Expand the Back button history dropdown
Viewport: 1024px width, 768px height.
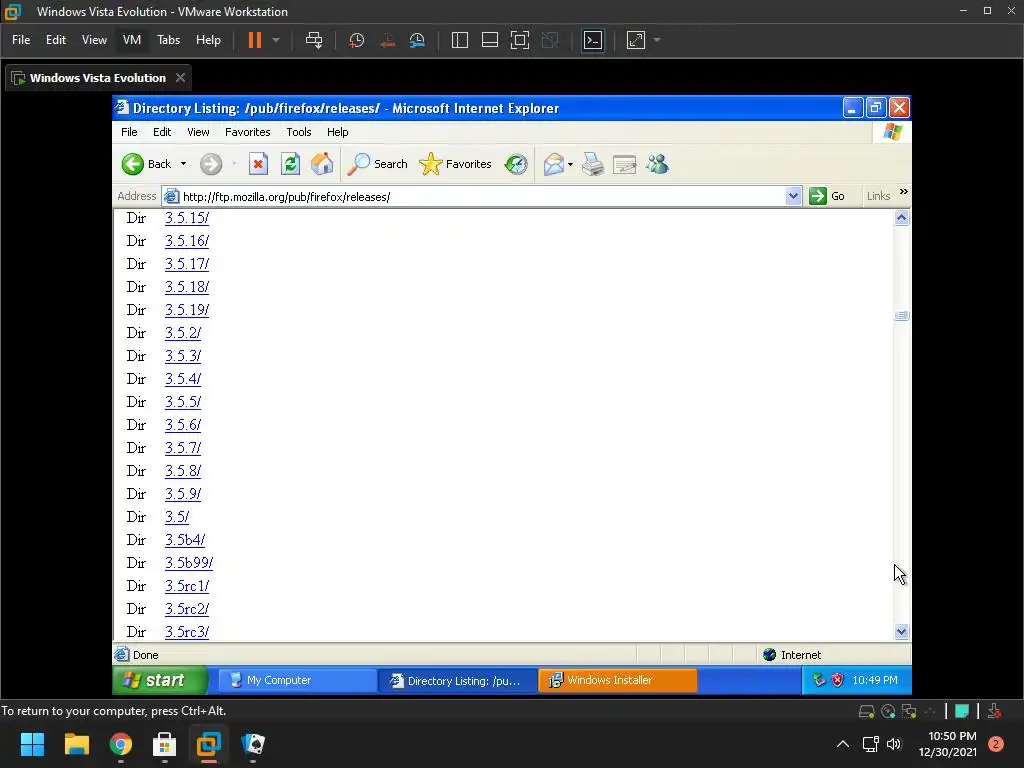184,164
